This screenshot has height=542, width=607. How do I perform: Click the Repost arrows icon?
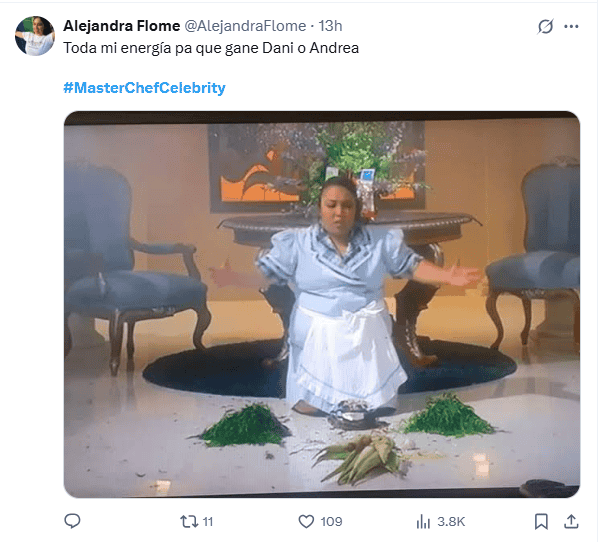(x=187, y=521)
